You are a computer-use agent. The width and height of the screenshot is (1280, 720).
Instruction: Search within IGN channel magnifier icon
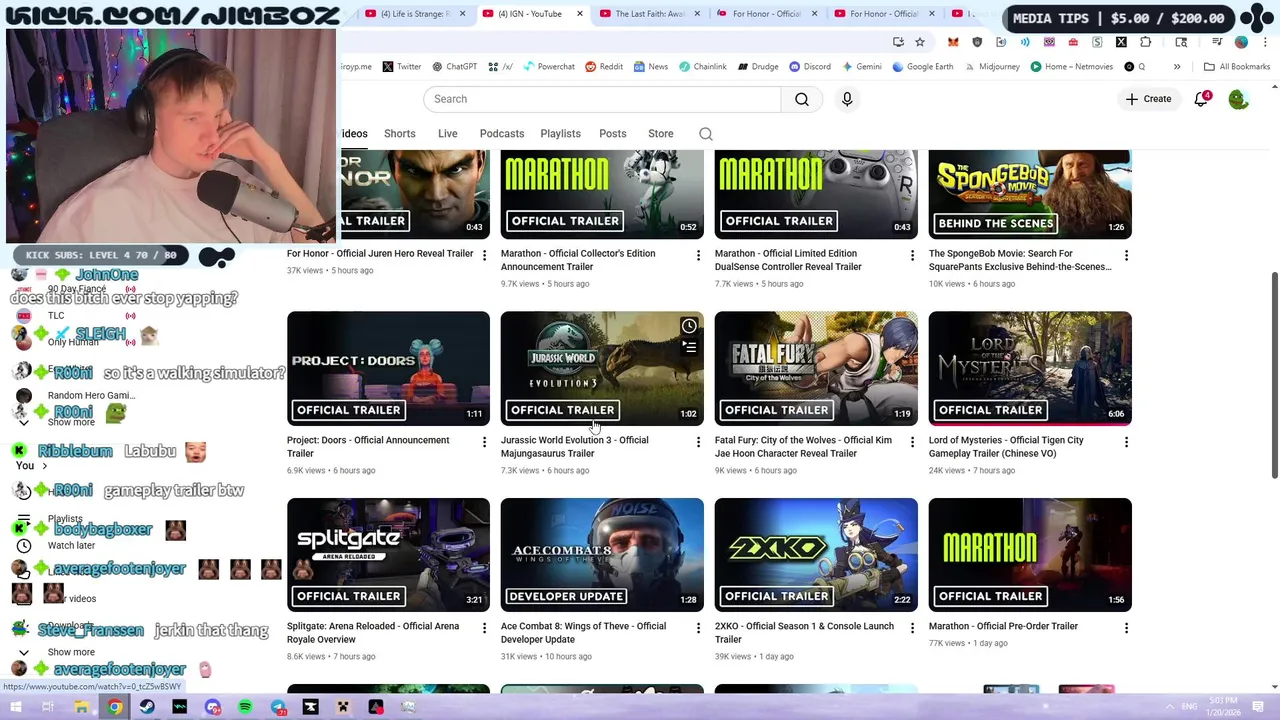(706, 134)
